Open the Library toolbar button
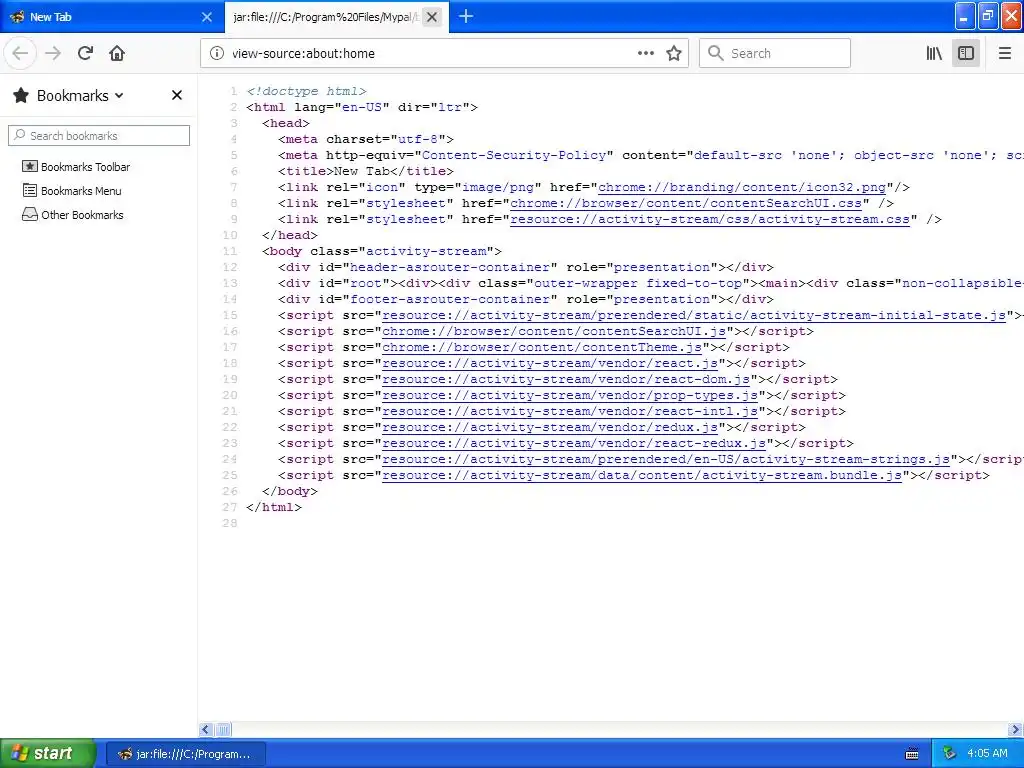The image size is (1024, 768). tap(934, 53)
